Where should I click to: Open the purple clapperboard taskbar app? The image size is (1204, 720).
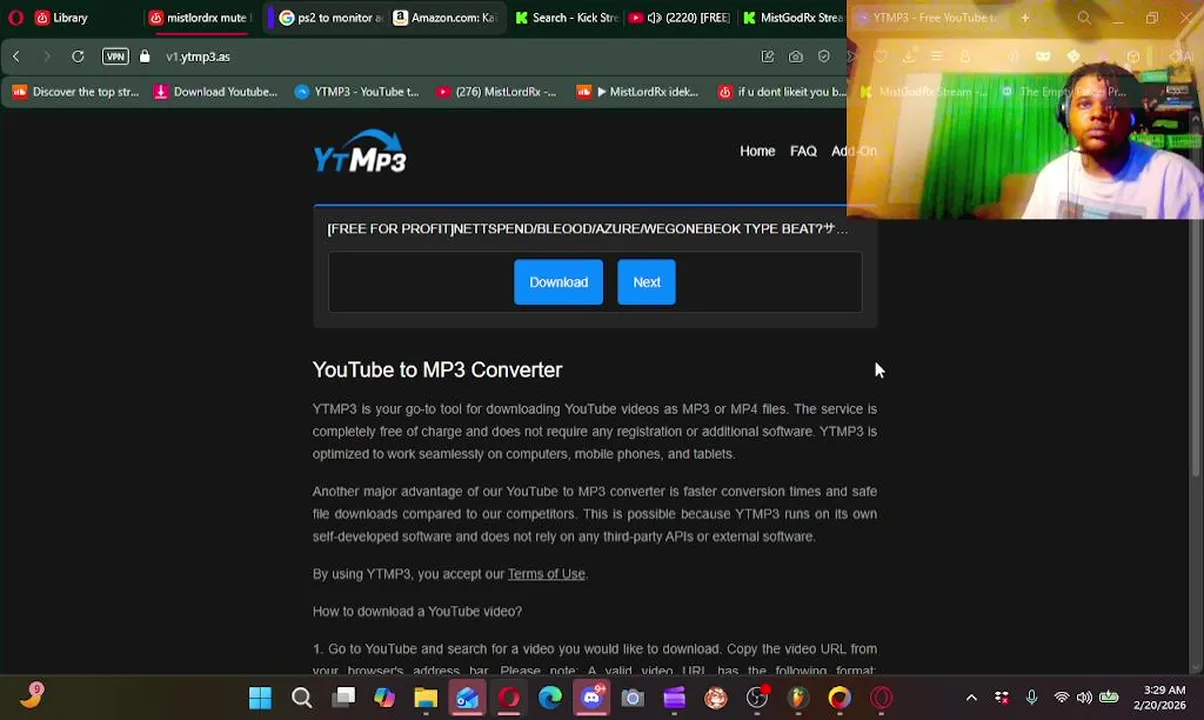coord(674,698)
